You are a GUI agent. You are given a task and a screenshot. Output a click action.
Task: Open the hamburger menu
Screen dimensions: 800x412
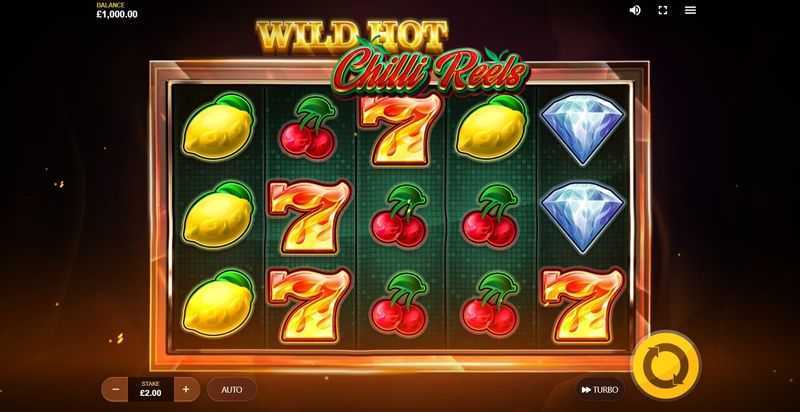(x=690, y=10)
